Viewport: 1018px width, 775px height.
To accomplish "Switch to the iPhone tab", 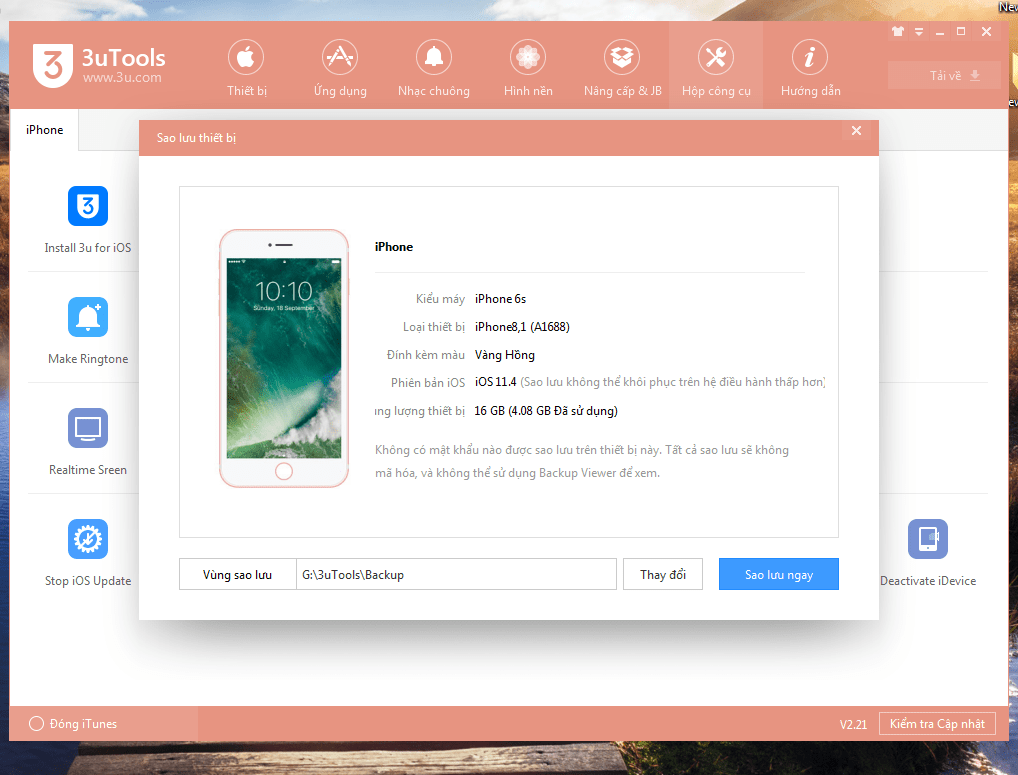I will click(44, 130).
